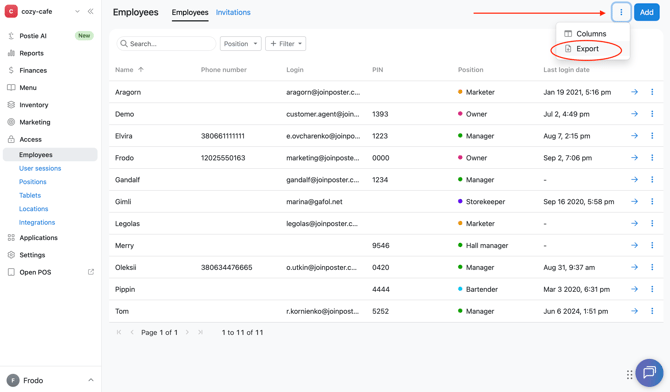Go to next page arrow

(187, 332)
